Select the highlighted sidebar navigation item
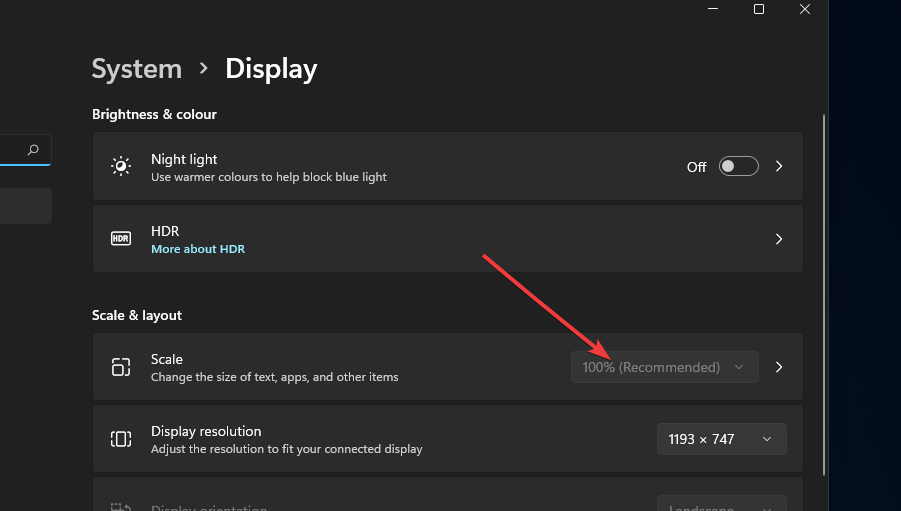The image size is (901, 511). pos(25,206)
